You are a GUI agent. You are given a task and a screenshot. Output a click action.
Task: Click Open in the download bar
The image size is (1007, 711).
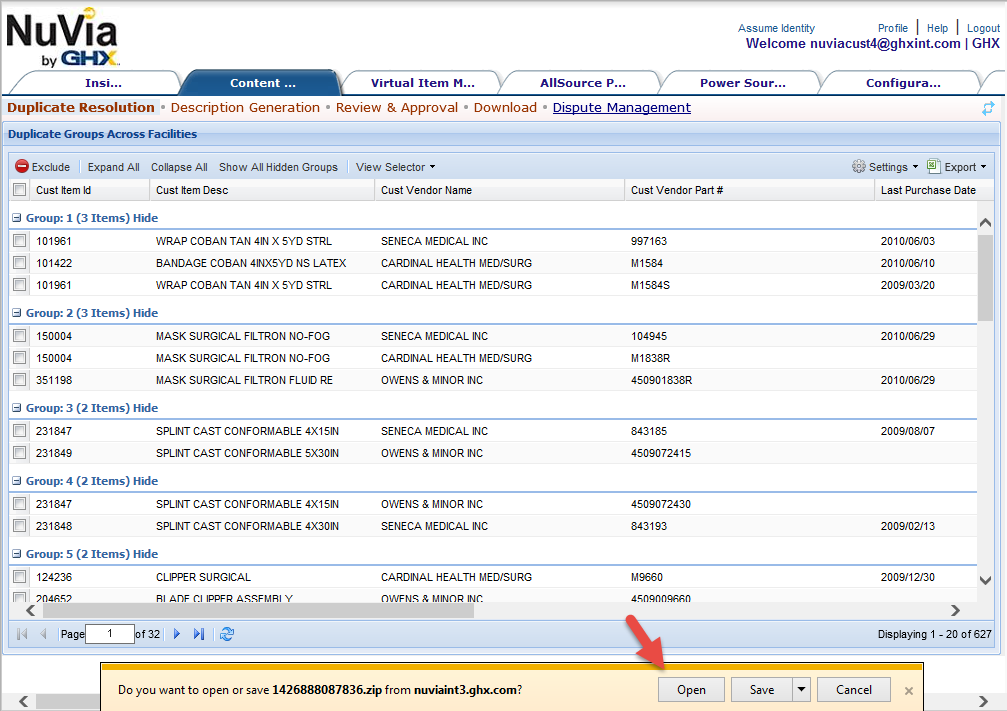tap(691, 690)
